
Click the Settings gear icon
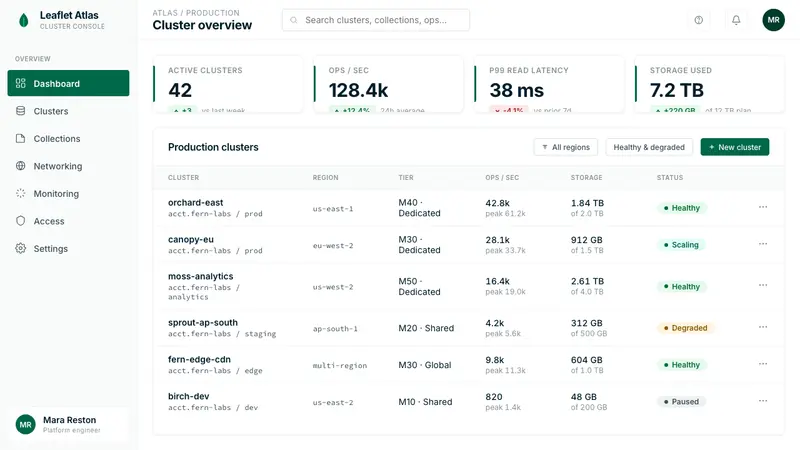click(20, 248)
